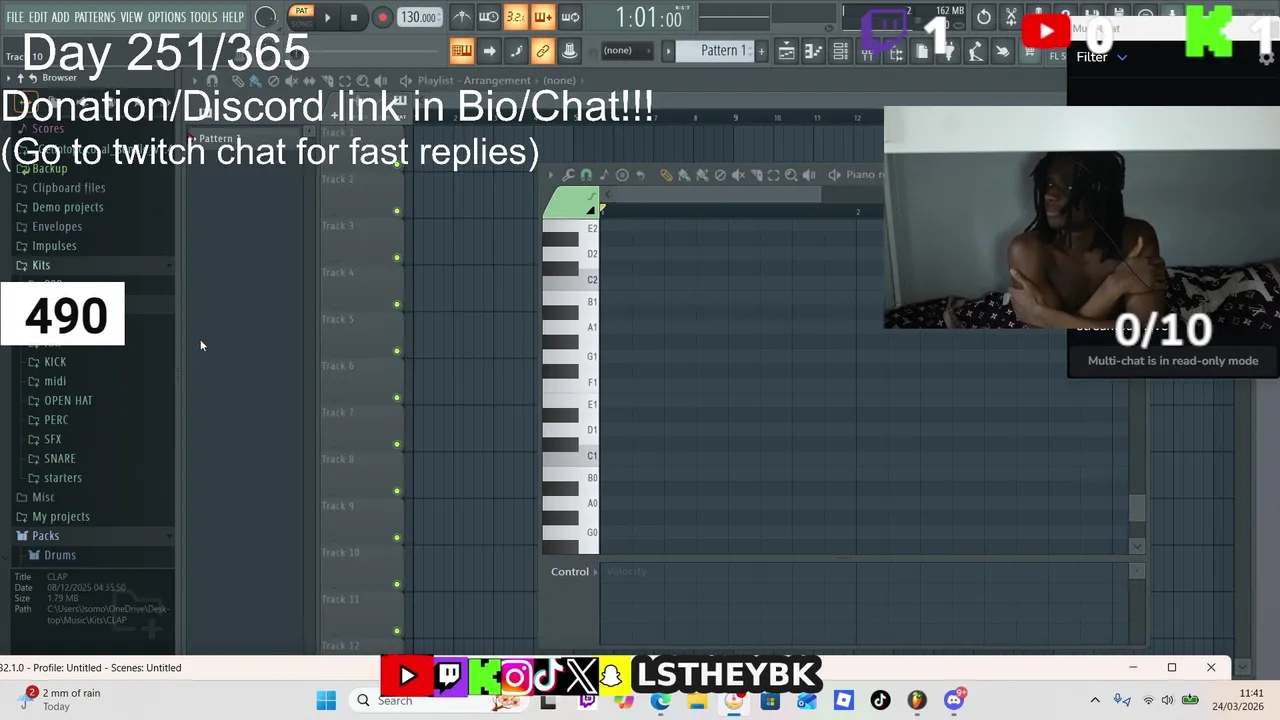Open the OPTIONS menu
This screenshot has width=1280, height=720.
tap(166, 17)
